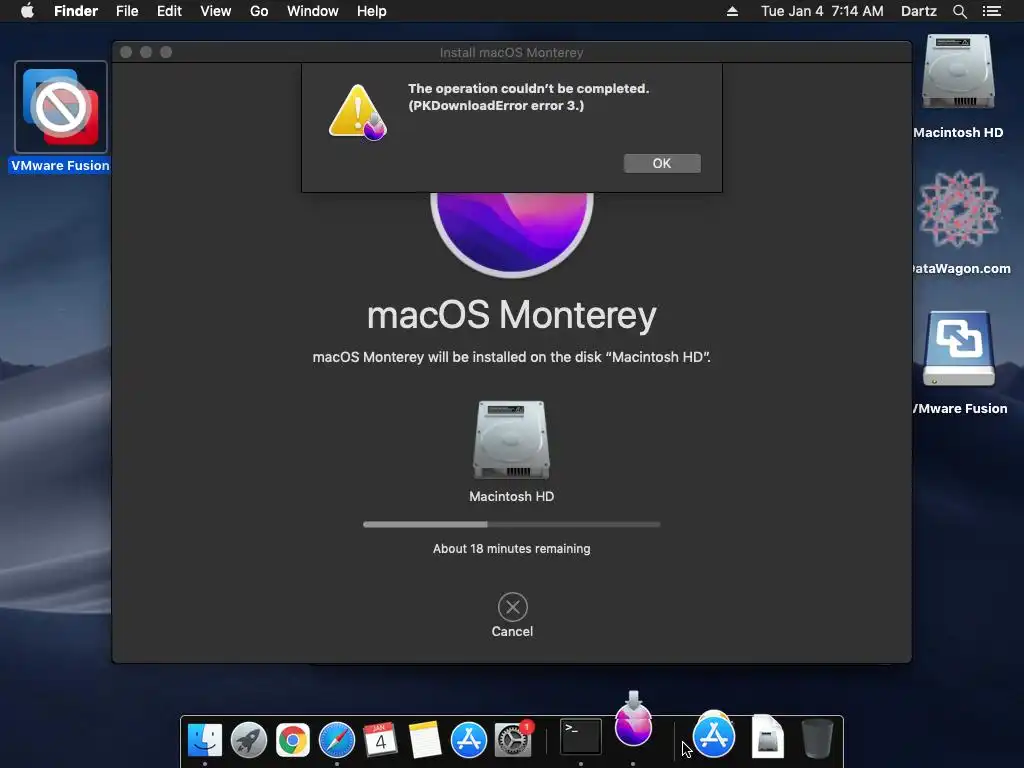
Task: Open the Trash in the Dock
Action: [817, 739]
